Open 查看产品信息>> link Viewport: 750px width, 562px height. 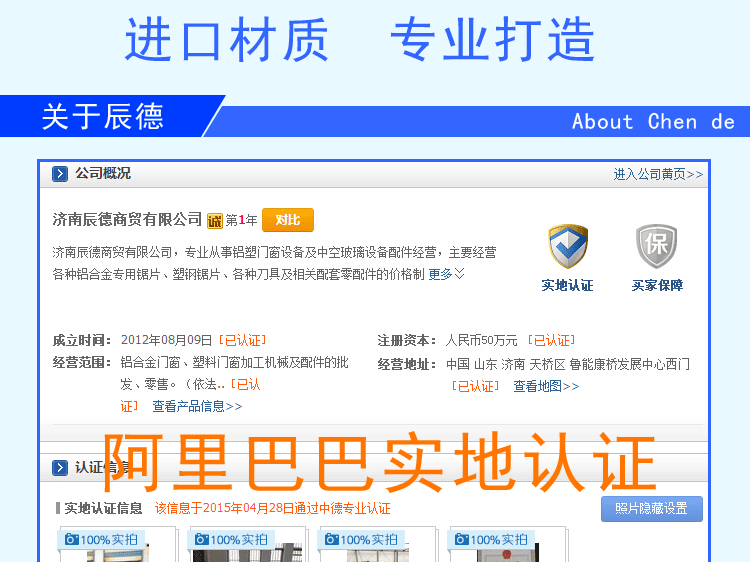coord(197,406)
